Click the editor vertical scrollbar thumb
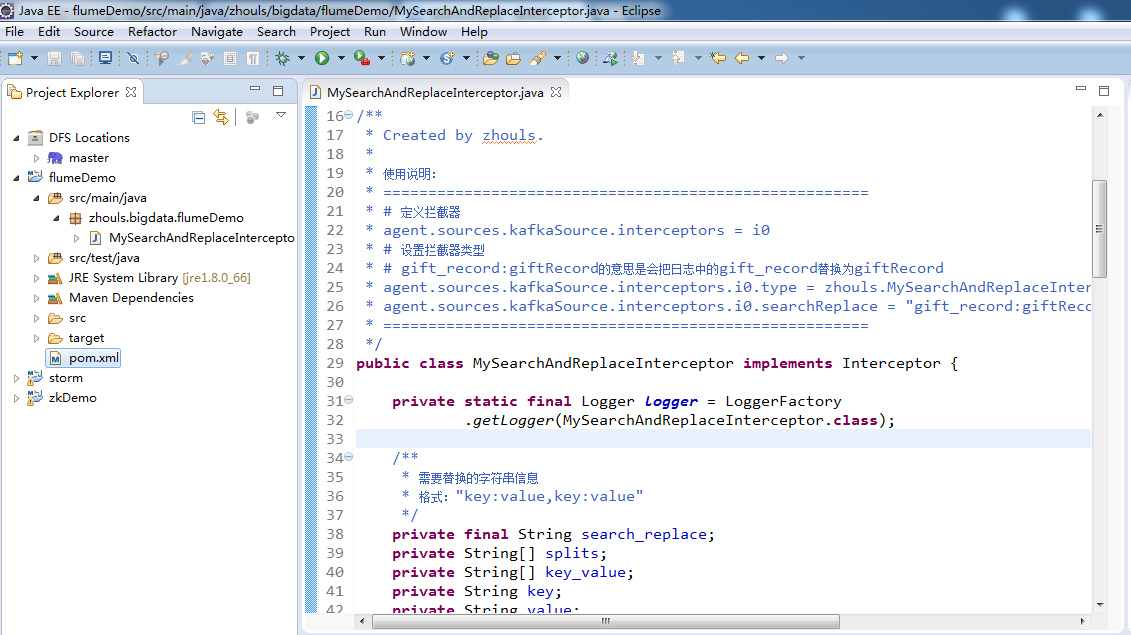 [x=1099, y=229]
